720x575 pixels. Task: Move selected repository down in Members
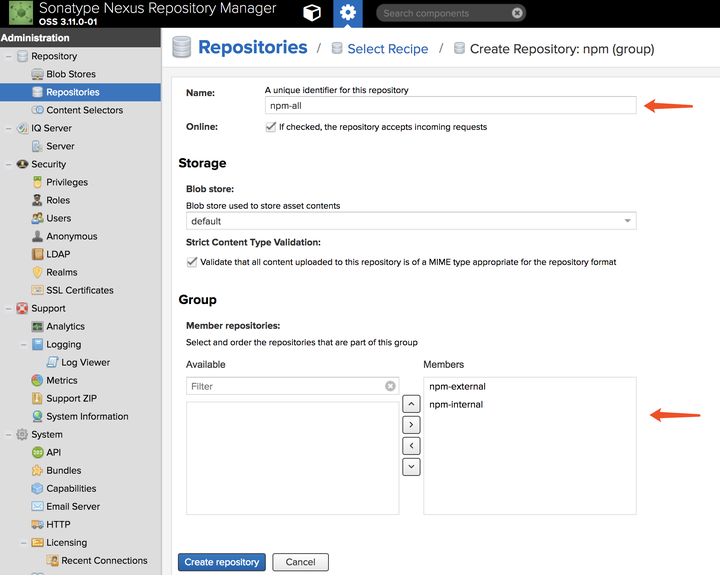click(x=411, y=466)
